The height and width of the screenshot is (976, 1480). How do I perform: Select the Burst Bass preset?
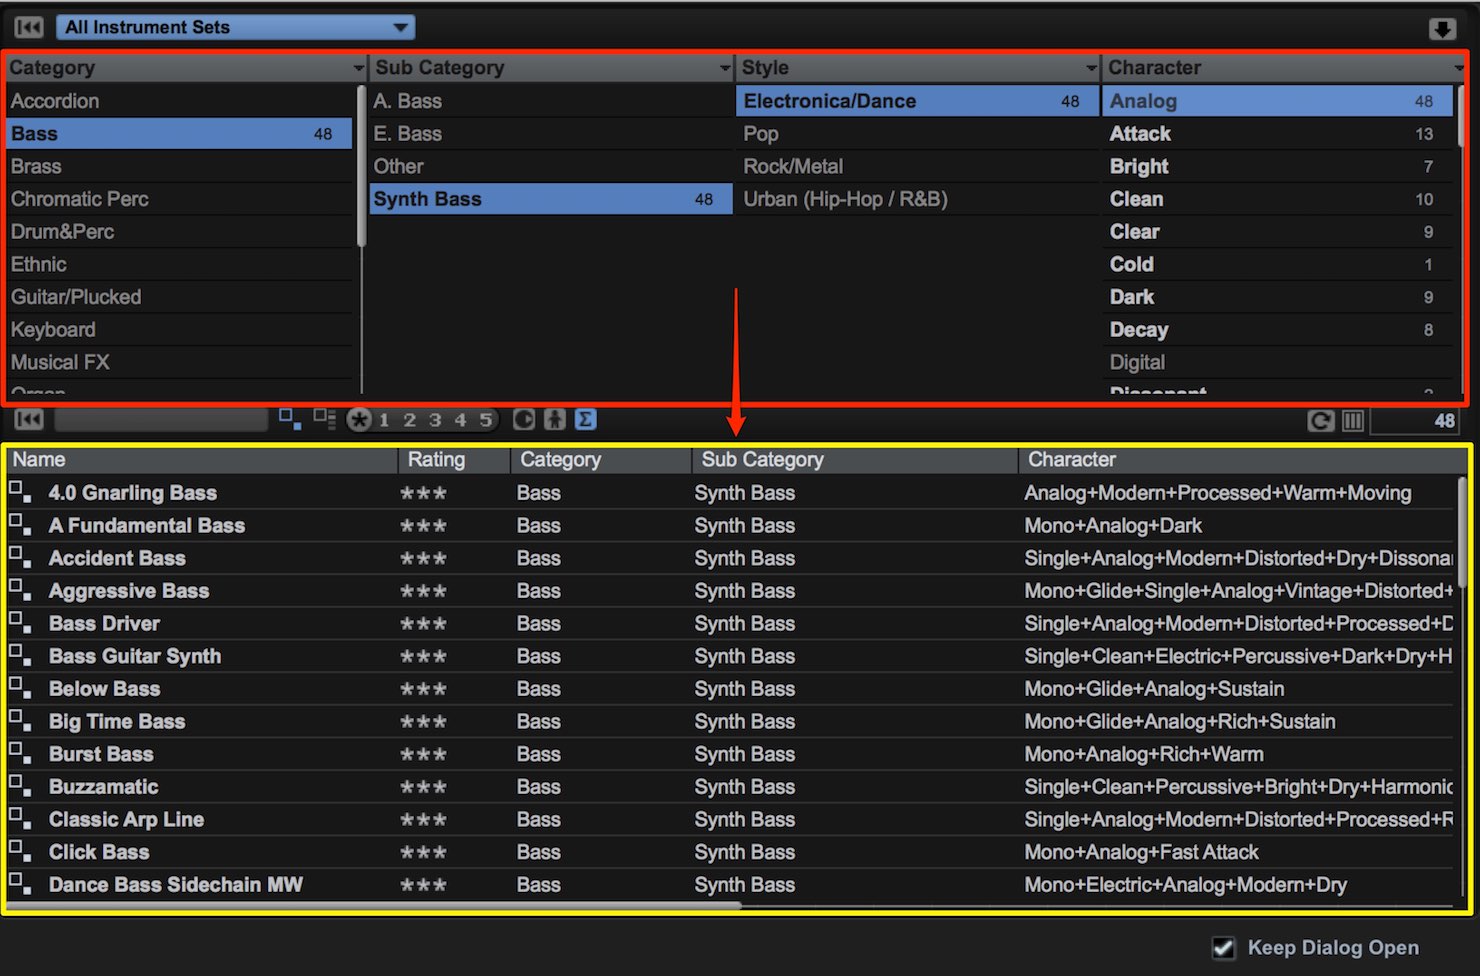[x=101, y=754]
